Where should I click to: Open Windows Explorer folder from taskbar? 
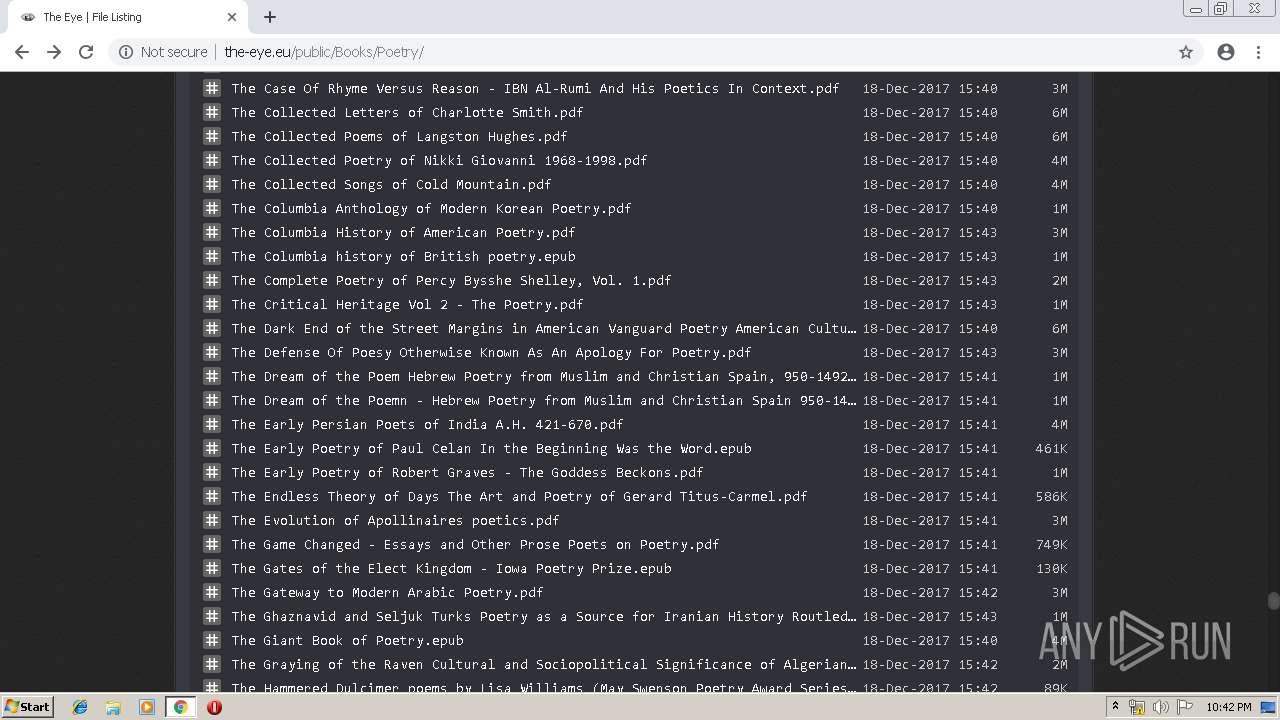(x=113, y=707)
